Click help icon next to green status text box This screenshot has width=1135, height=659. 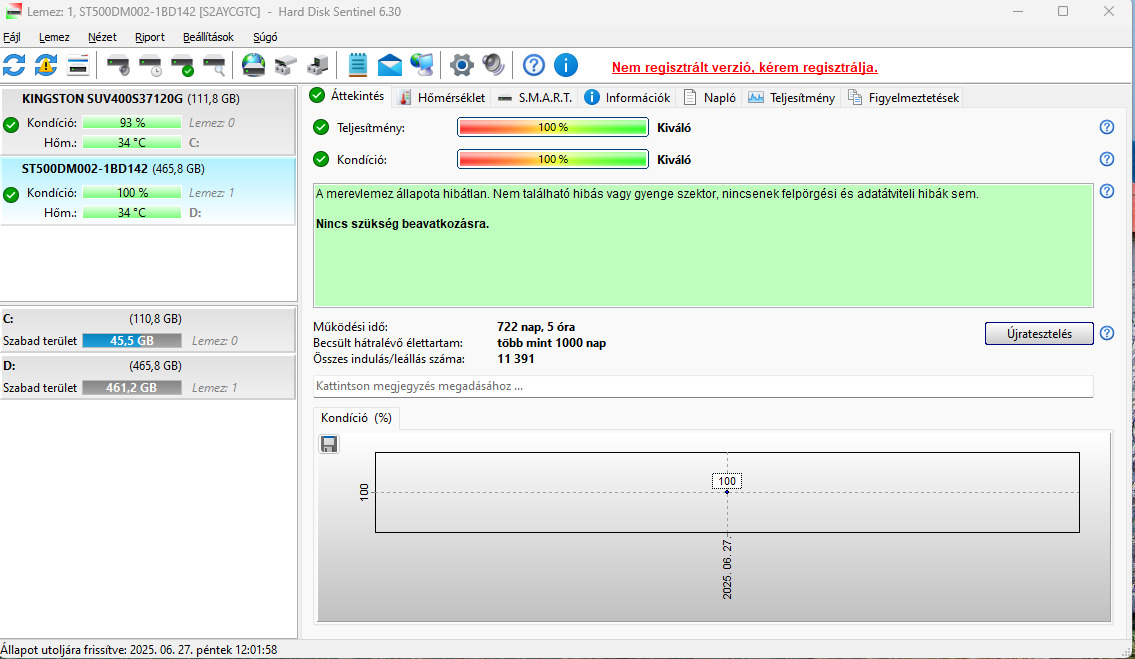[1107, 191]
